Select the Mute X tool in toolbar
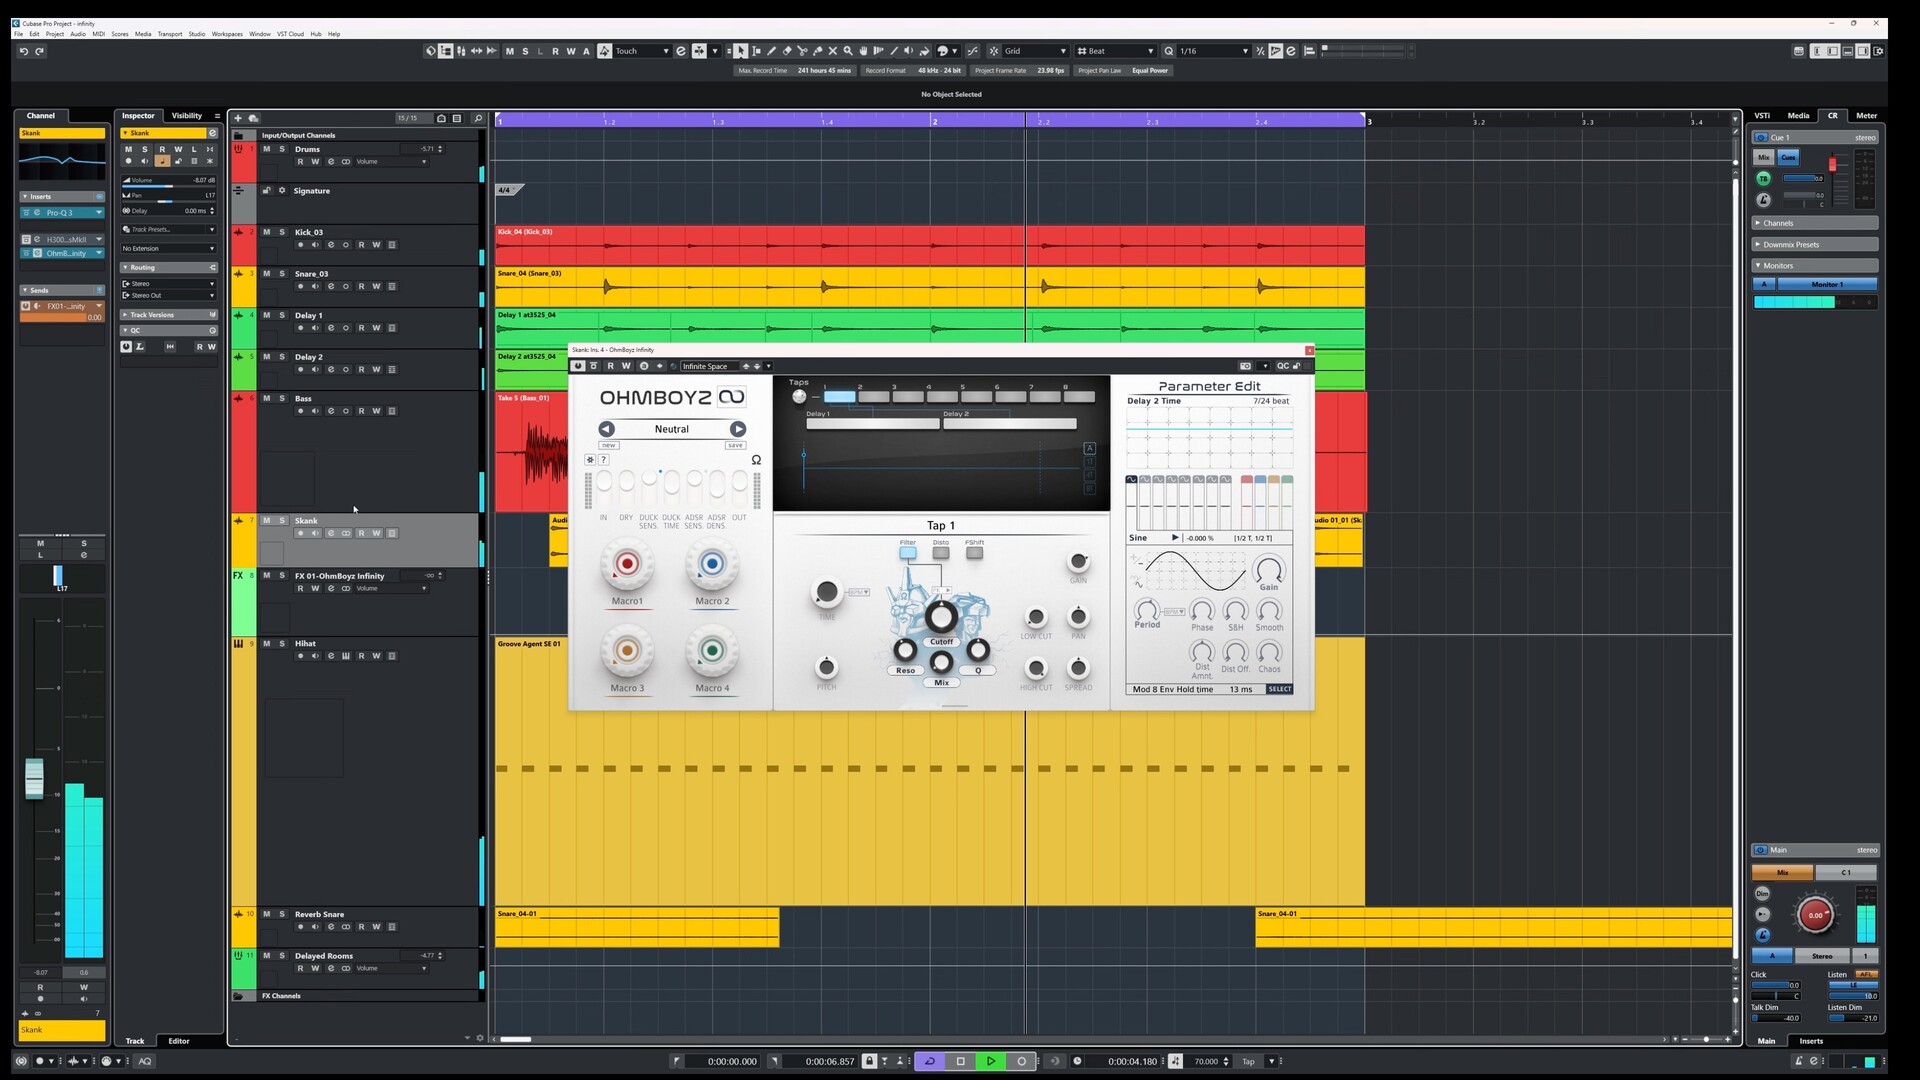The image size is (1920, 1080). pyautogui.click(x=833, y=51)
